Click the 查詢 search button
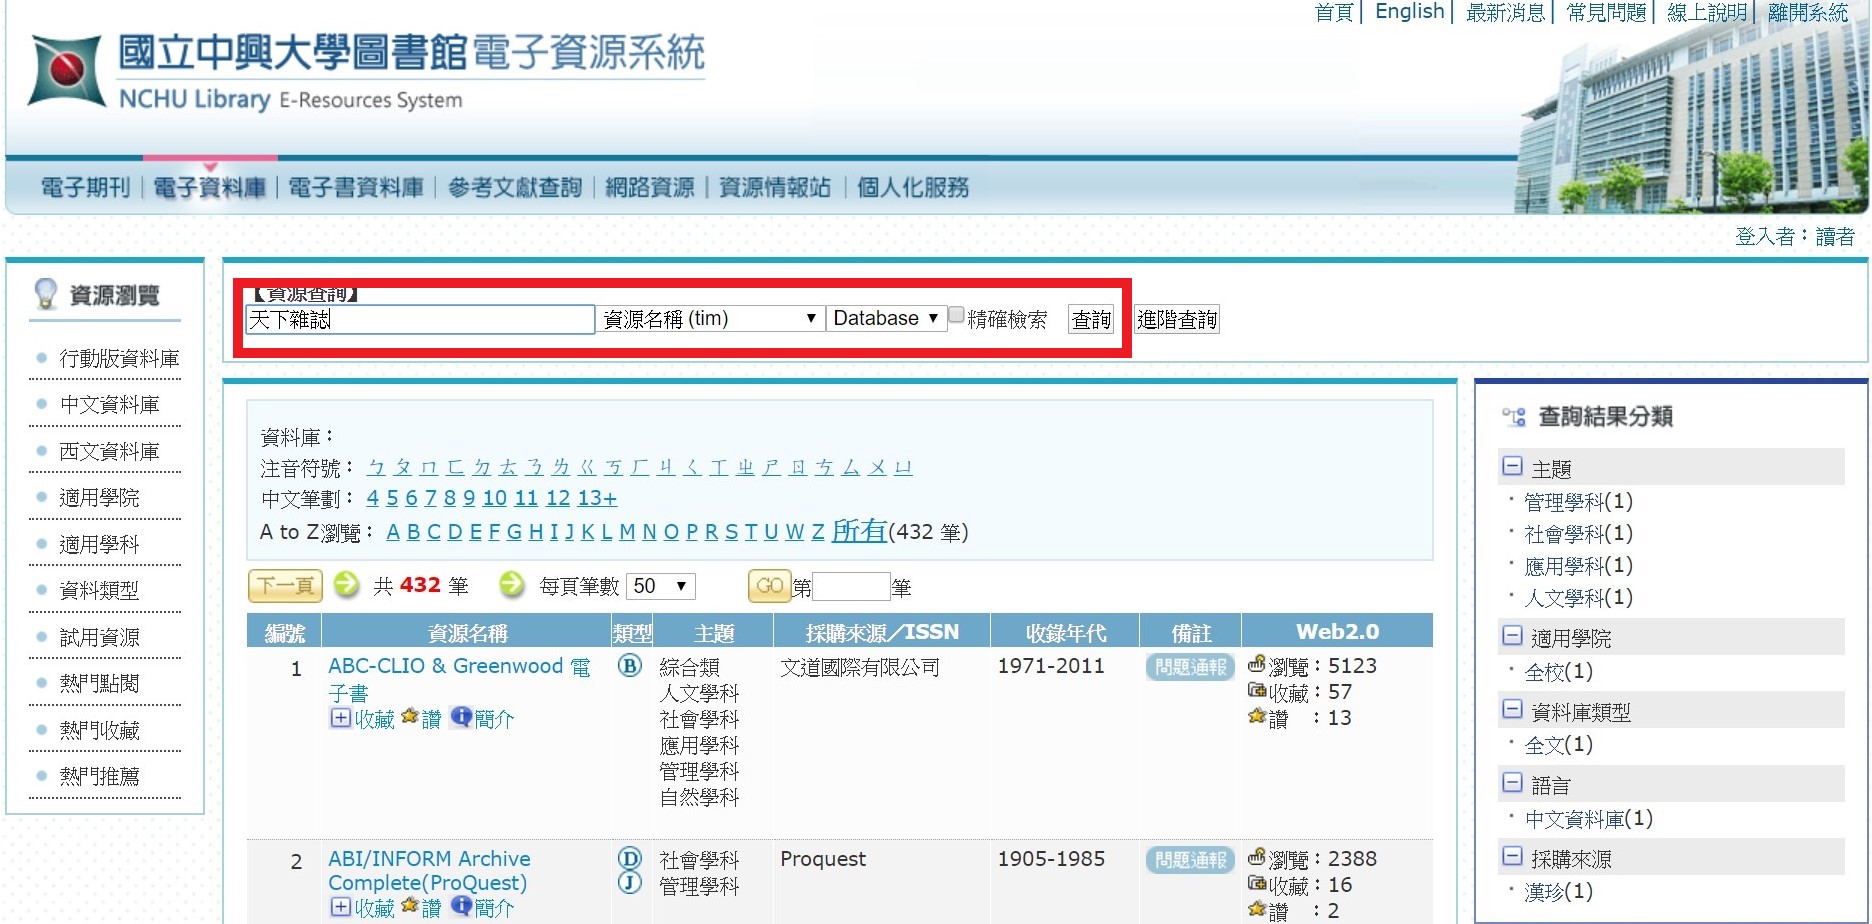This screenshot has height=924, width=1872. (x=1091, y=319)
